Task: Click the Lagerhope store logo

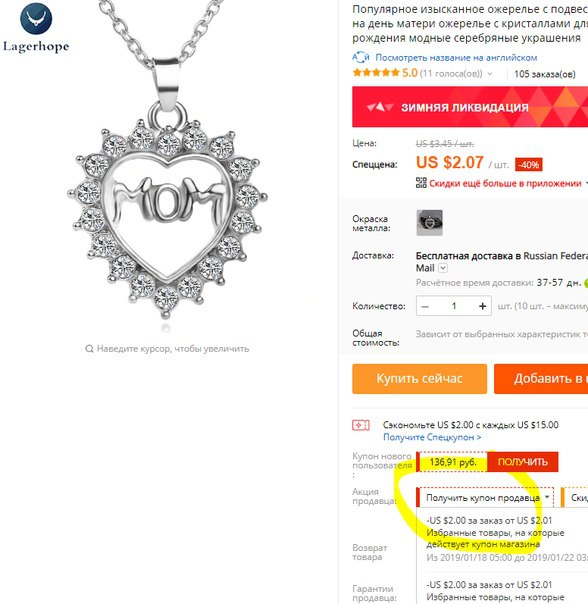Action: click(36, 28)
